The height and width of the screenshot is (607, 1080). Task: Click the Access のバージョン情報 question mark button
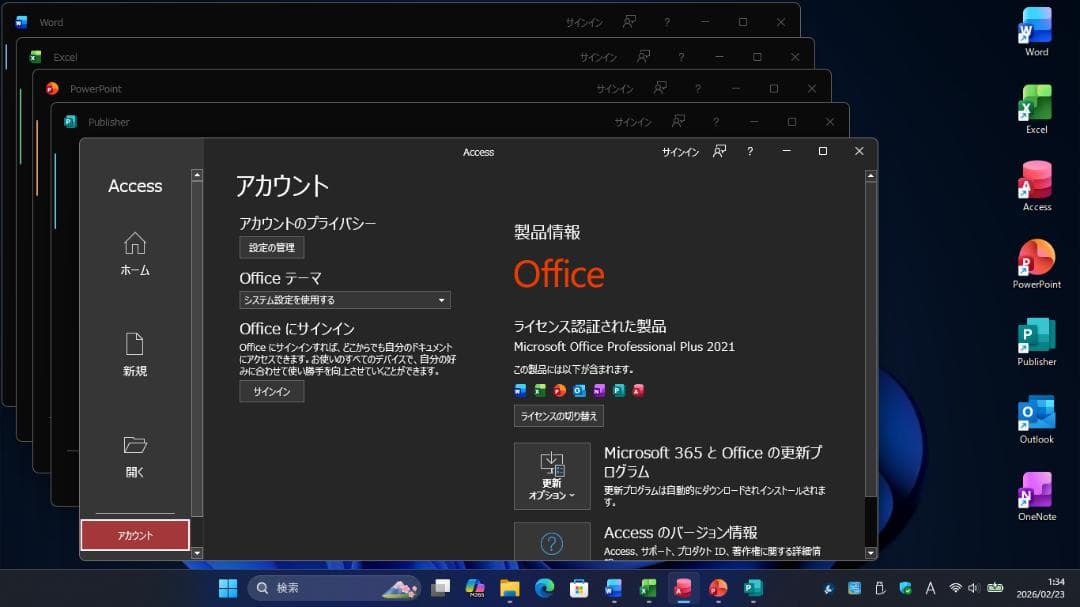pyautogui.click(x=552, y=542)
